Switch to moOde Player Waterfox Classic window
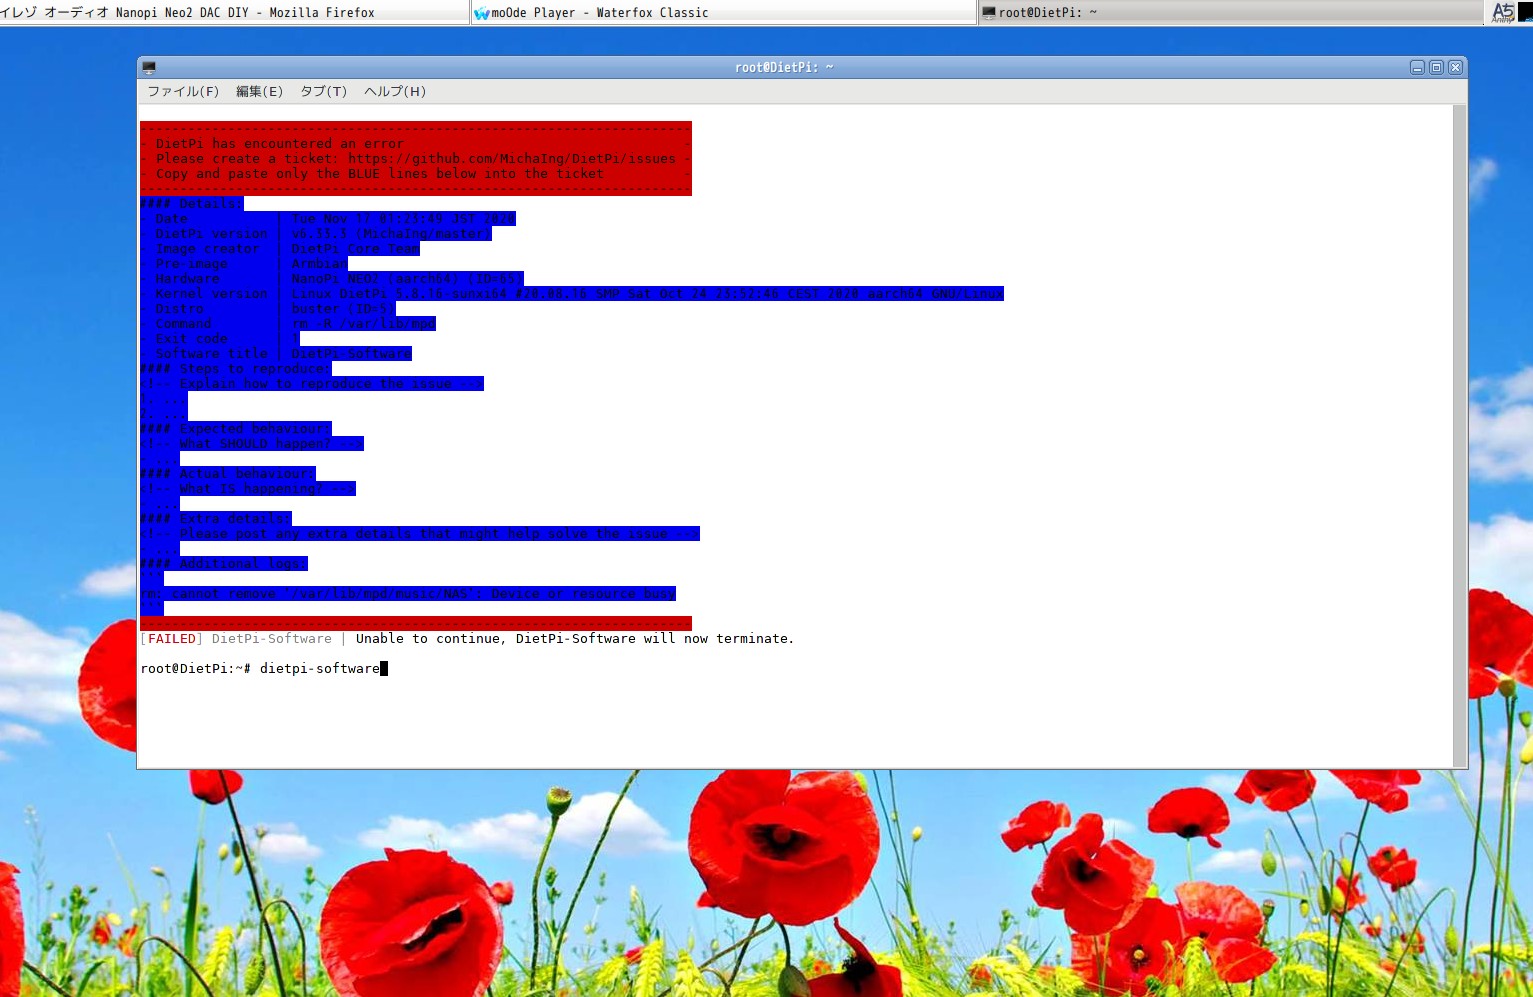Screen dimensions: 1533x997 [x=600, y=13]
